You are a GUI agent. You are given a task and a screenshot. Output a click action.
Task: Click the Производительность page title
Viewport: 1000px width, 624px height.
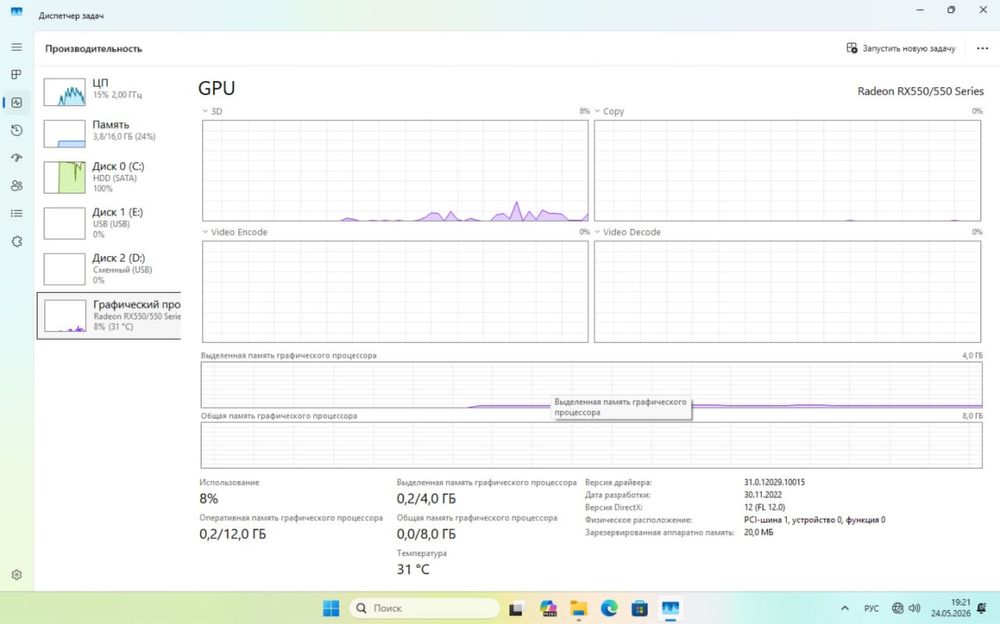(94, 48)
